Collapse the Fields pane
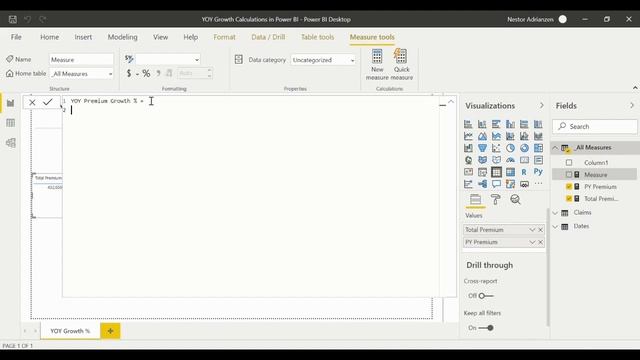Screen dimensions: 640x360 point(632,105)
